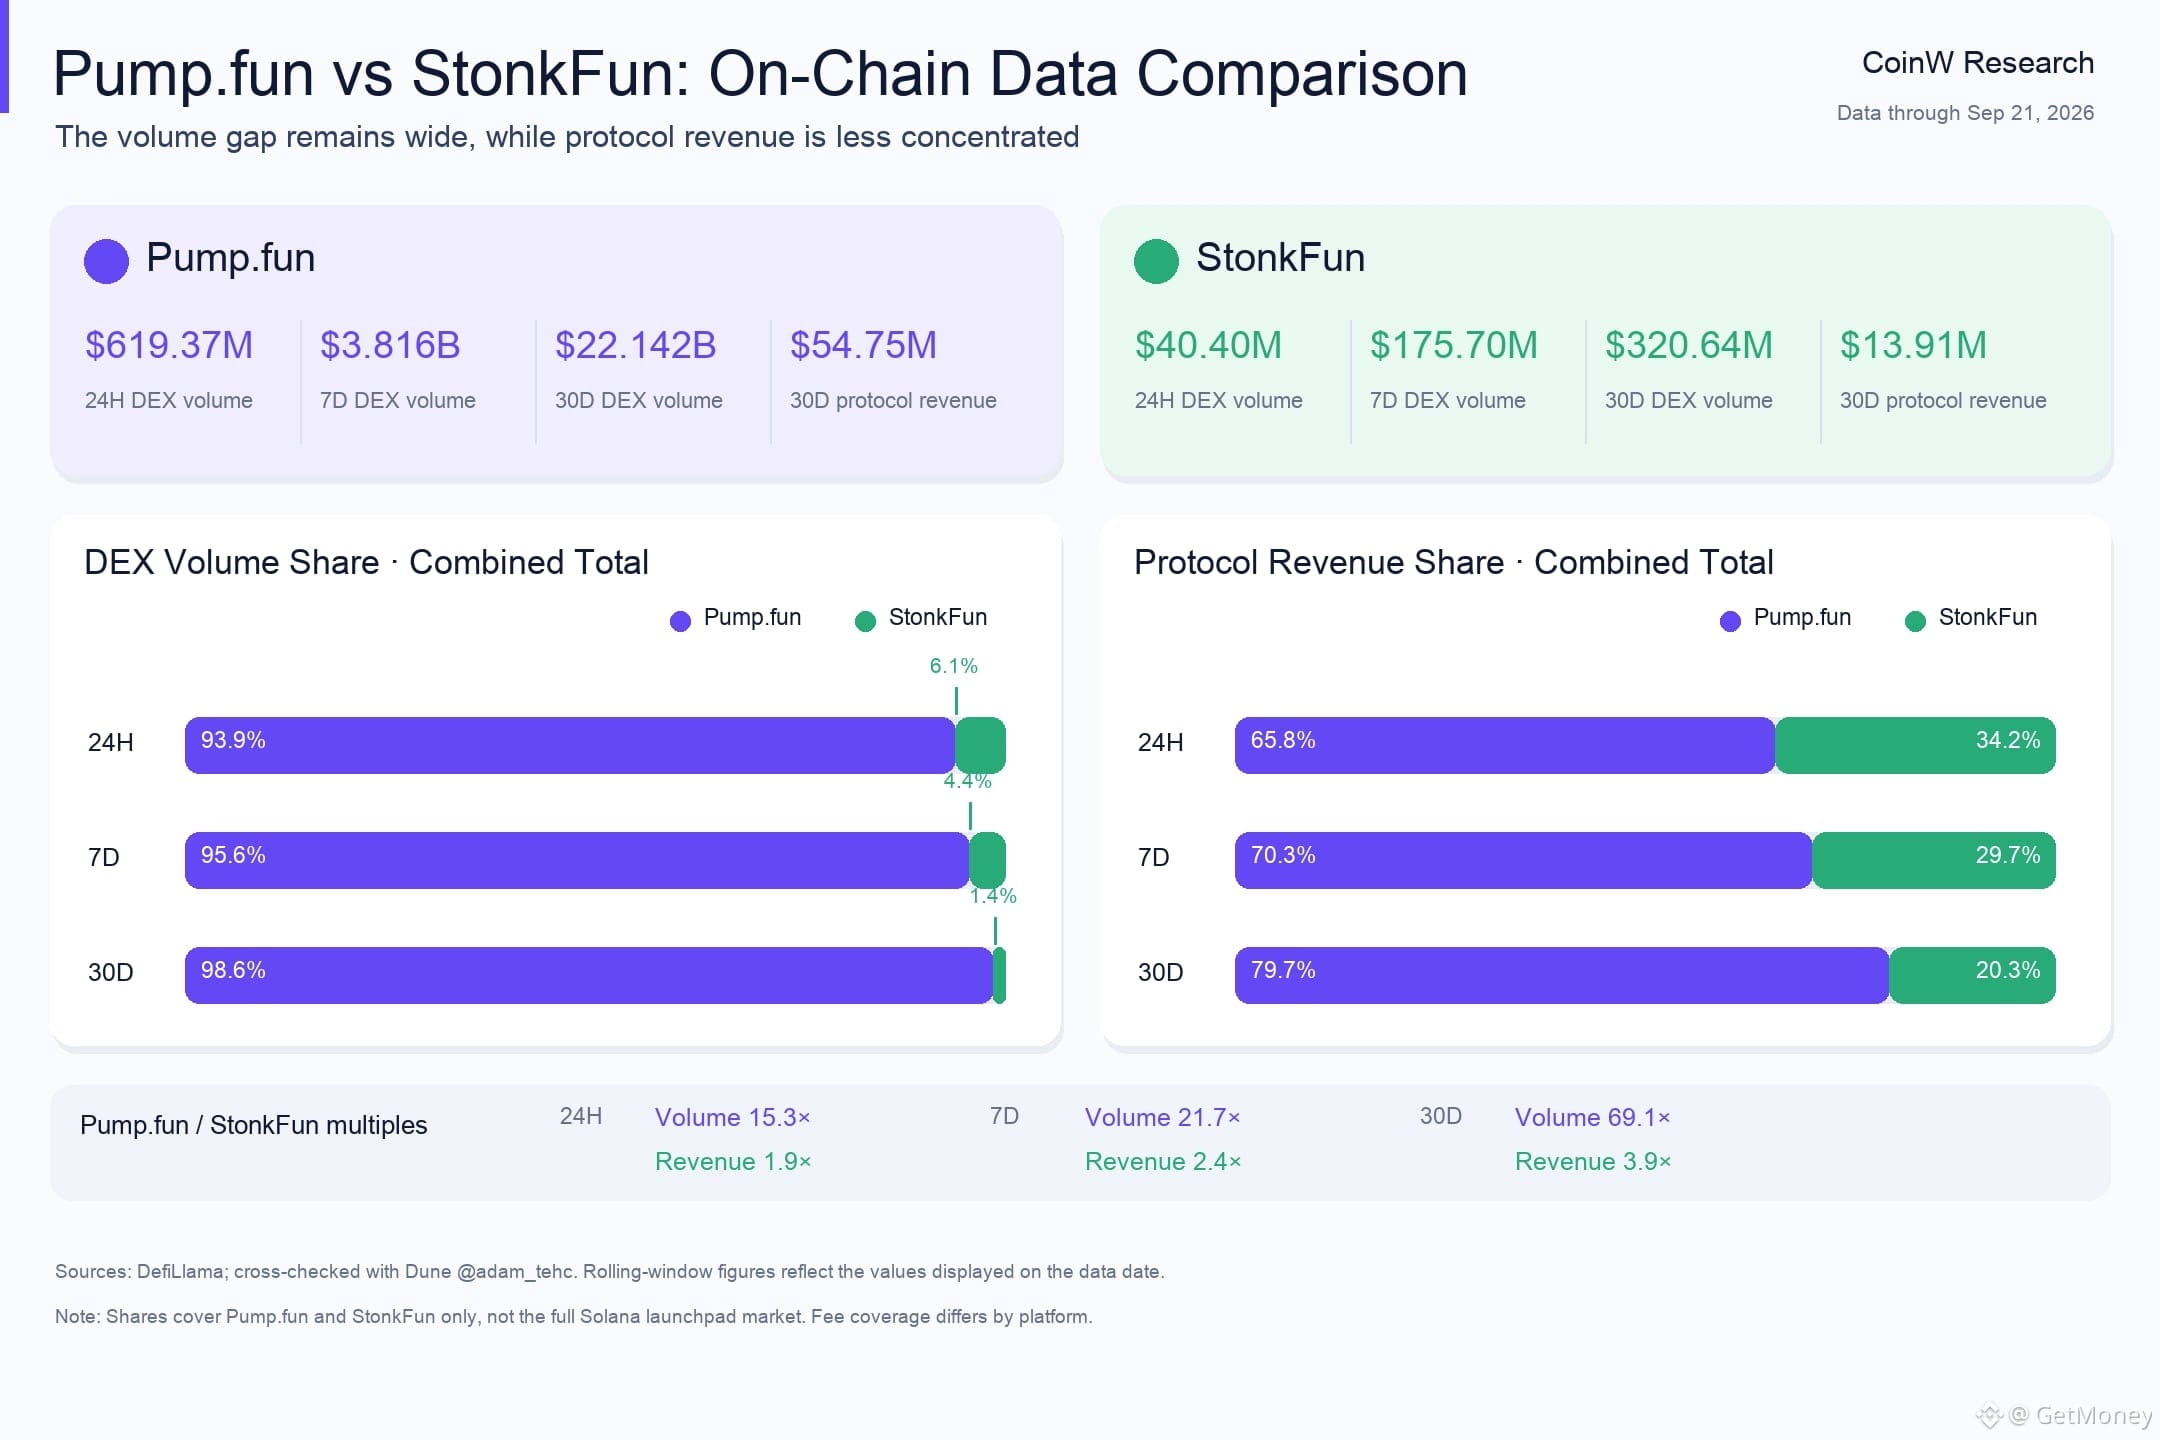Select the 93.9% purple 24H volume bar
Viewport: 2160px width, 1440px height.
click(x=570, y=745)
